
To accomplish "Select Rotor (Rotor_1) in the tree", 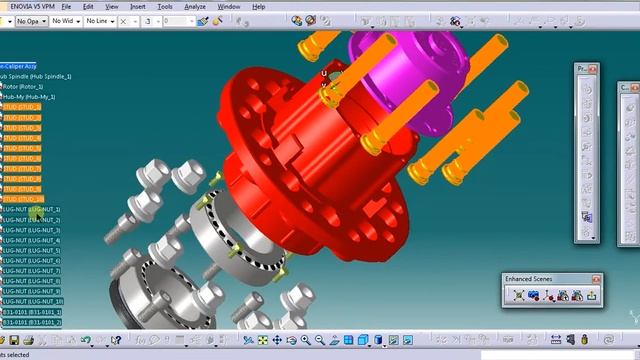I will tap(22, 87).
